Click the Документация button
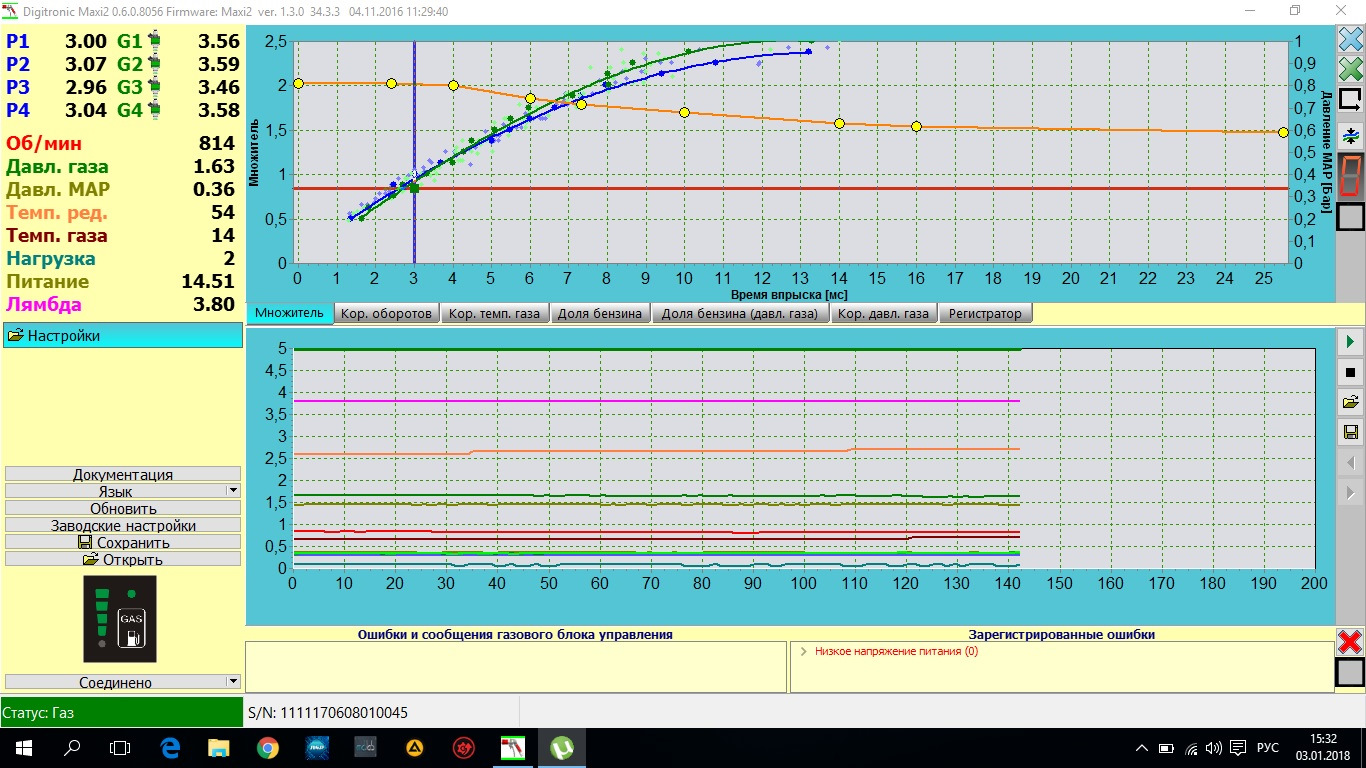 click(123, 474)
